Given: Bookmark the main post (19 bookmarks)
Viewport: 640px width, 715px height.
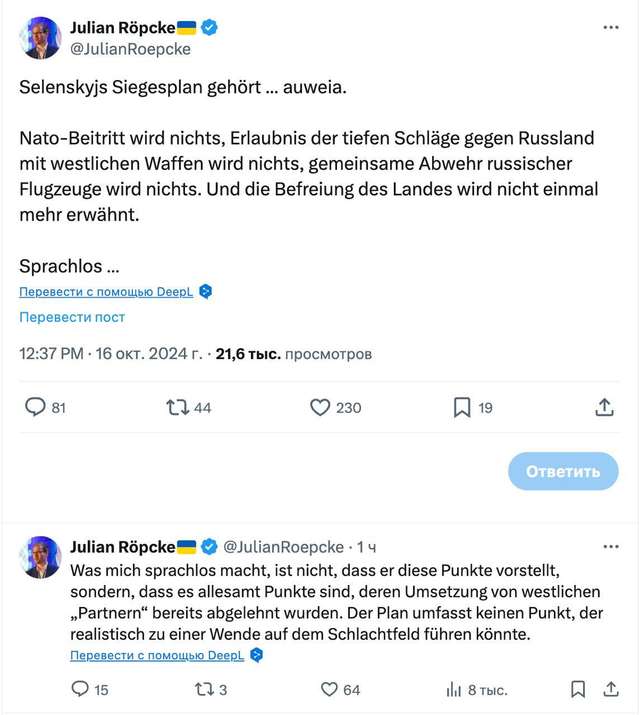Looking at the screenshot, I should (462, 407).
